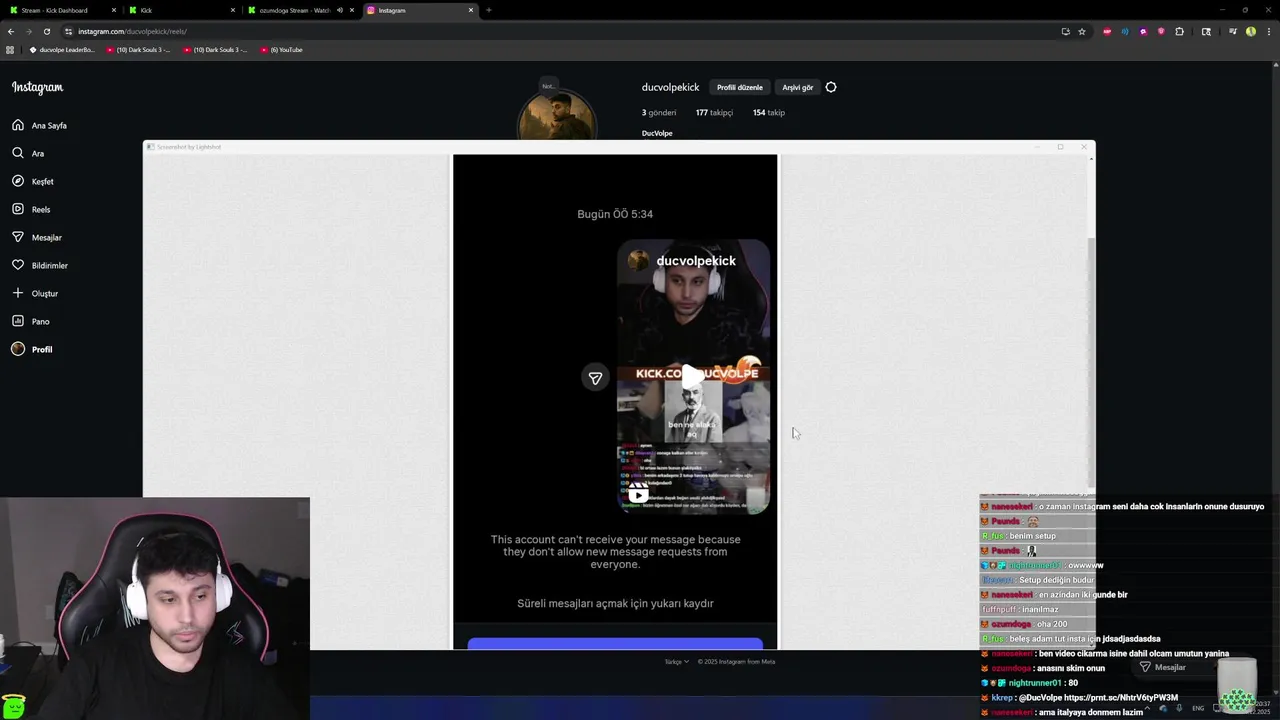1280x720 pixels.
Task: Open the apps grid in bookmarks bar
Action: (x=10, y=49)
